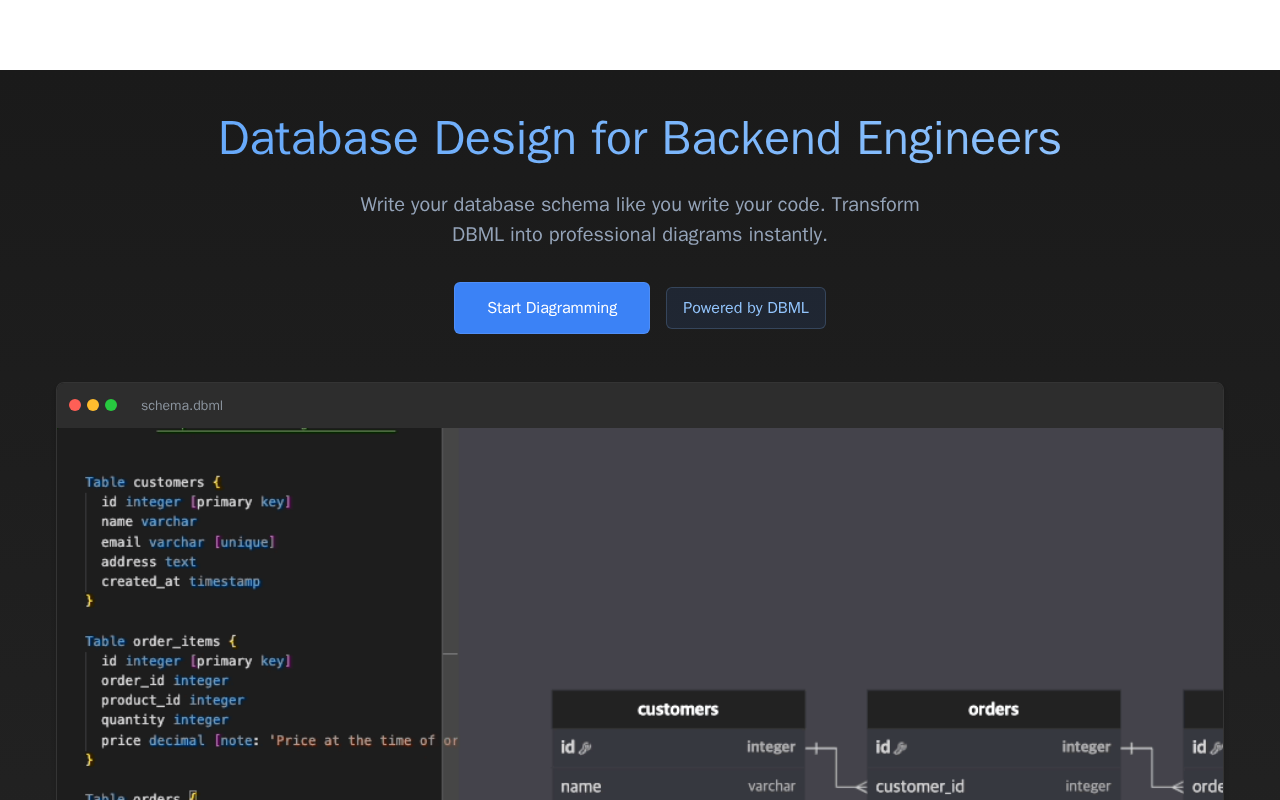Click the red window dot
This screenshot has height=800, width=1280.
(75, 405)
